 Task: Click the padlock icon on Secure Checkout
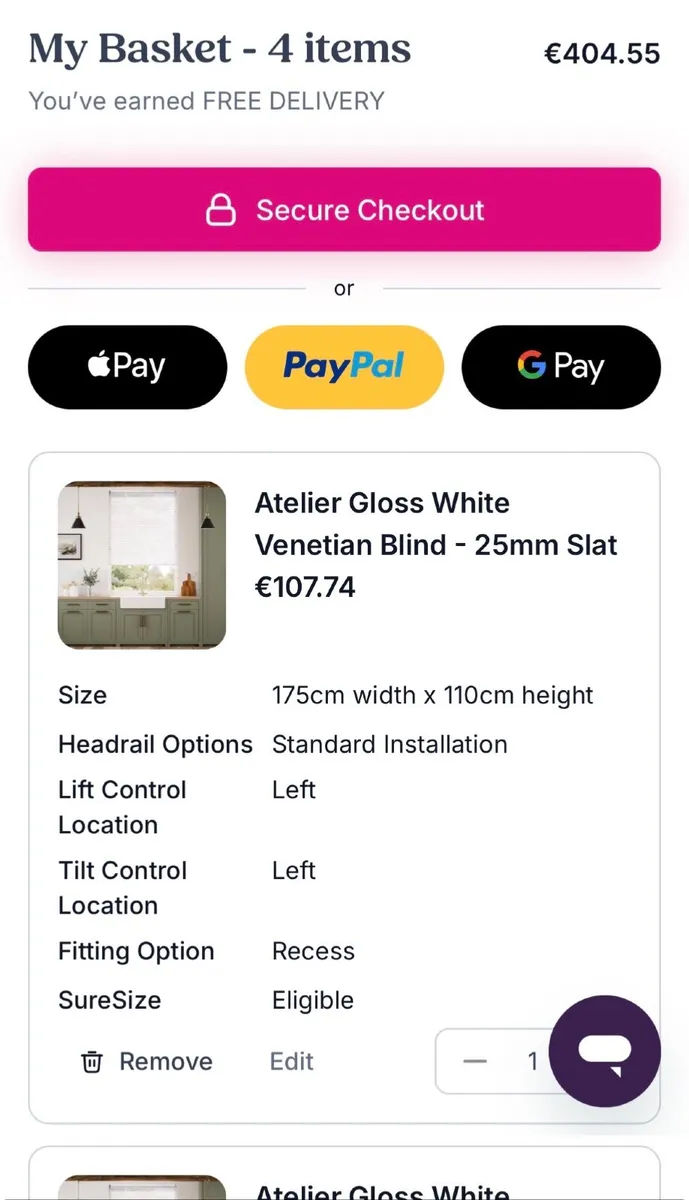click(x=220, y=210)
